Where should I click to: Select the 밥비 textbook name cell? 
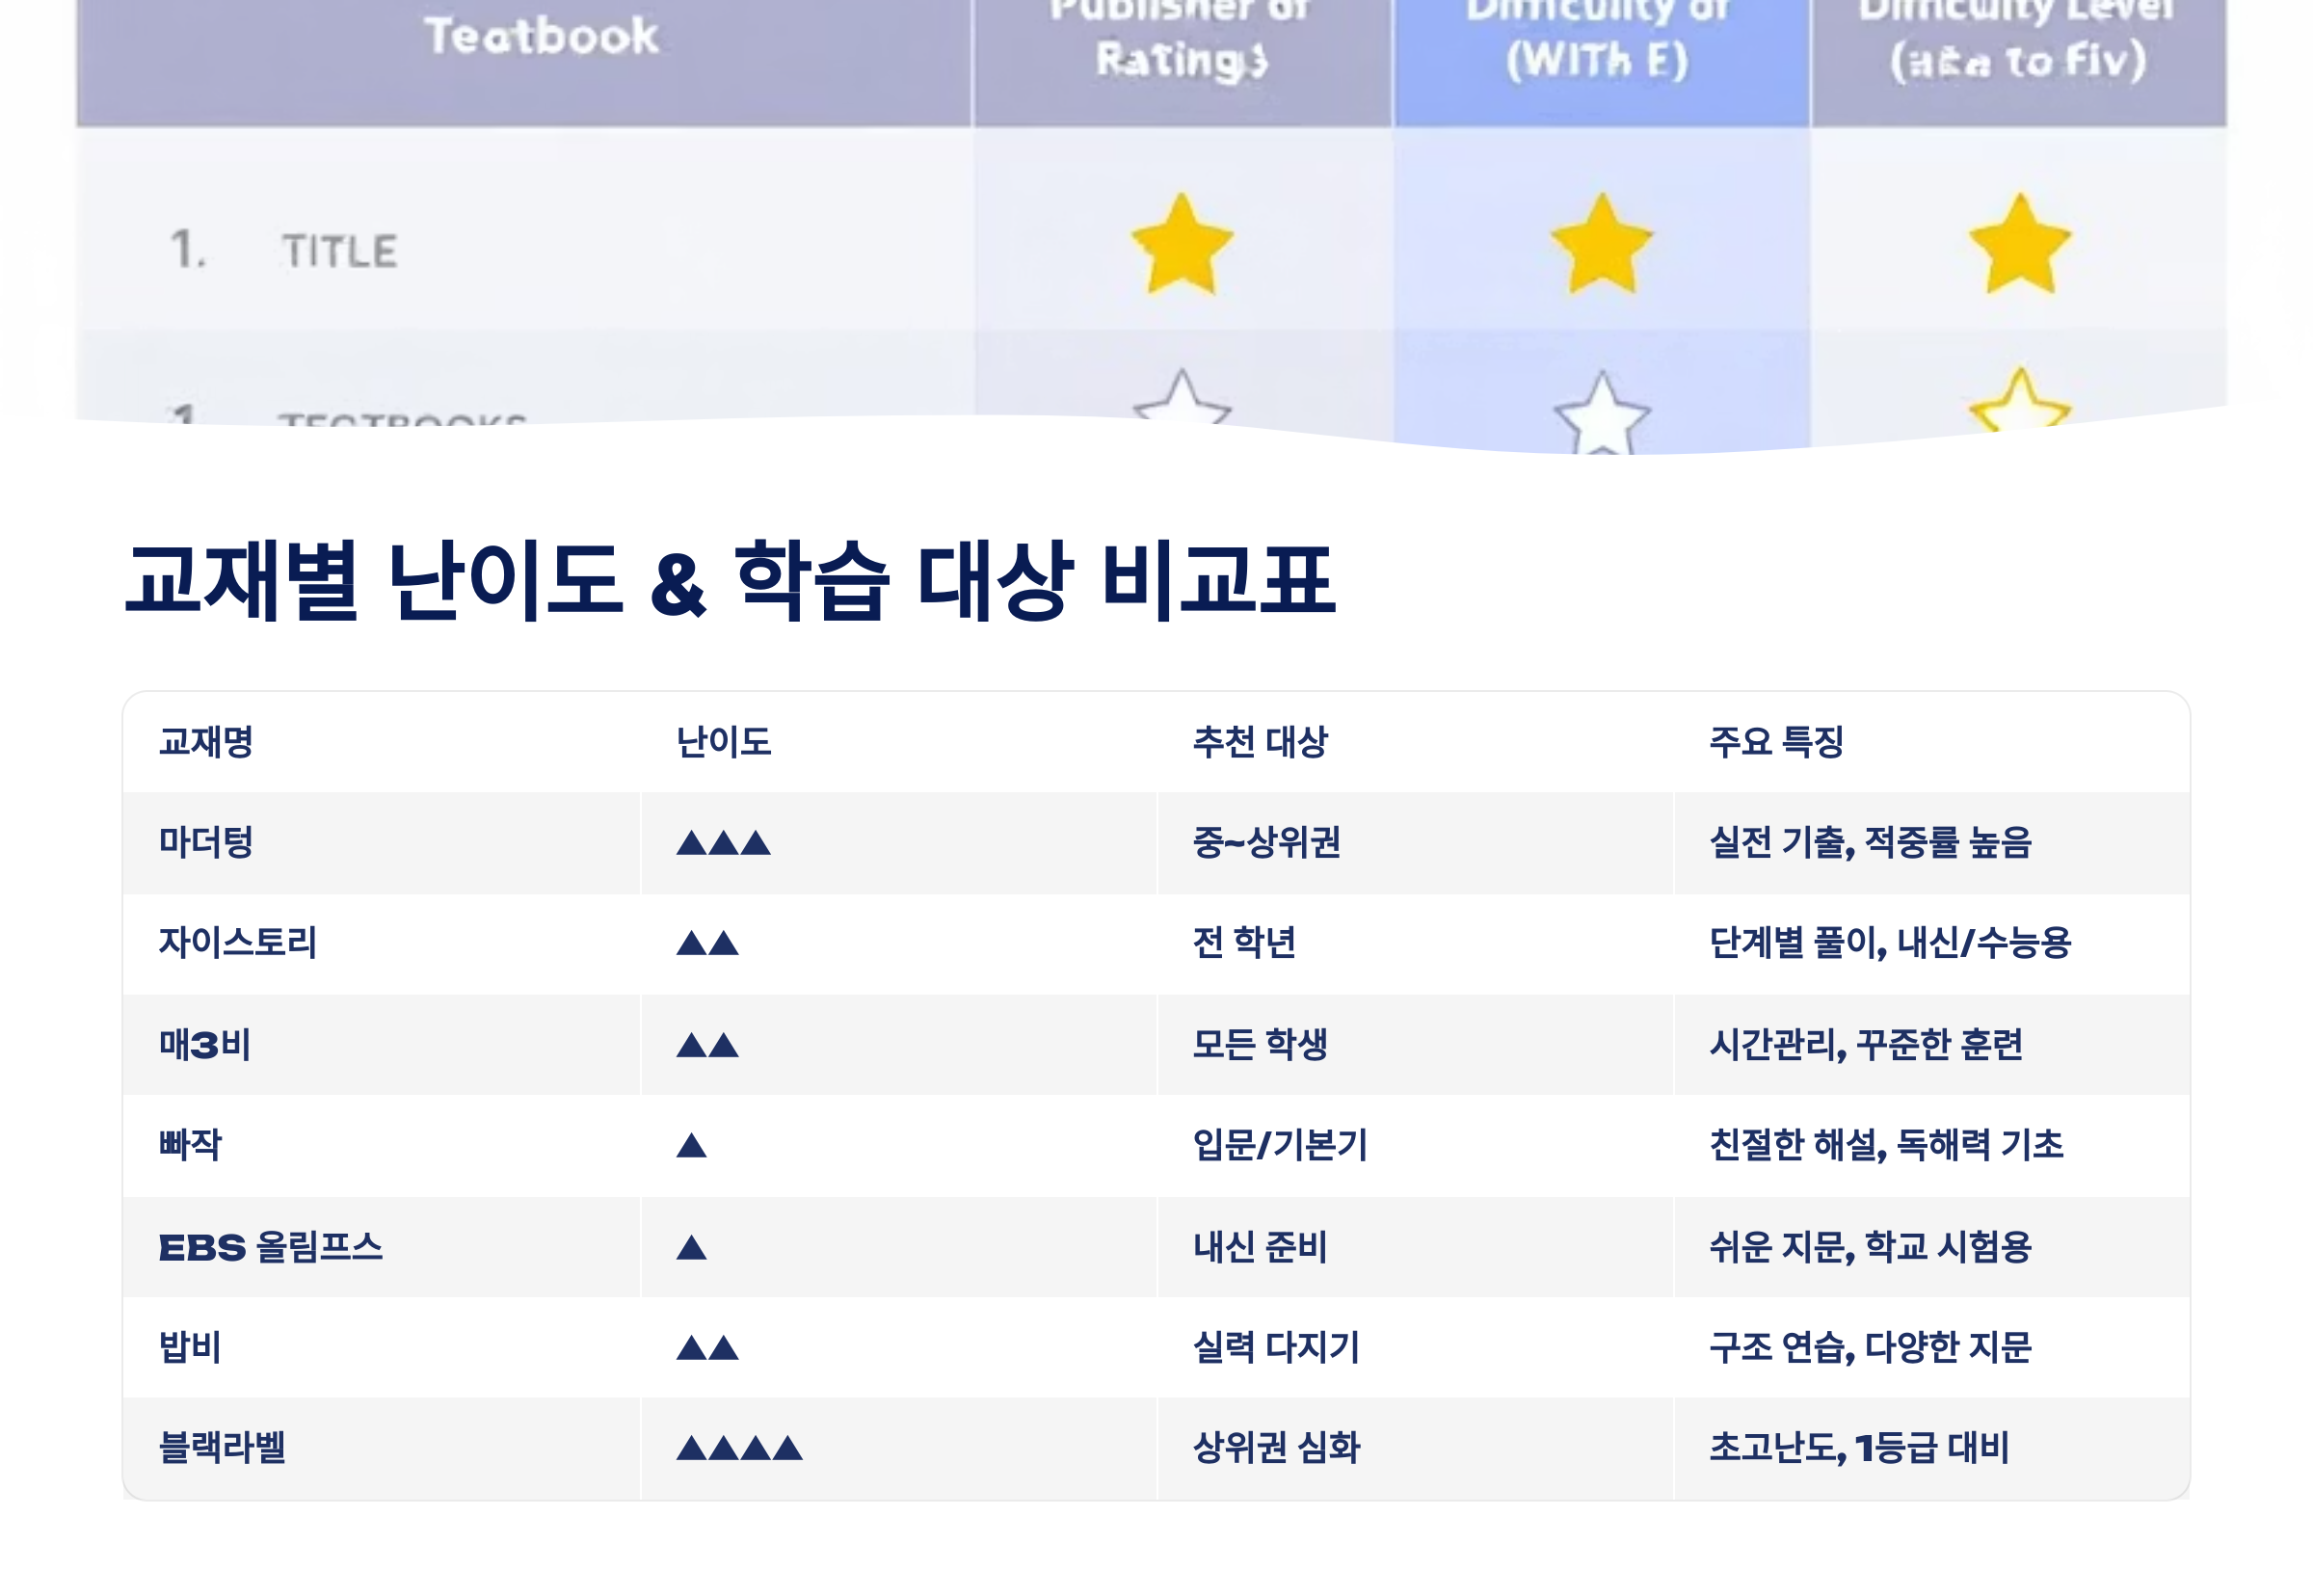(190, 1347)
